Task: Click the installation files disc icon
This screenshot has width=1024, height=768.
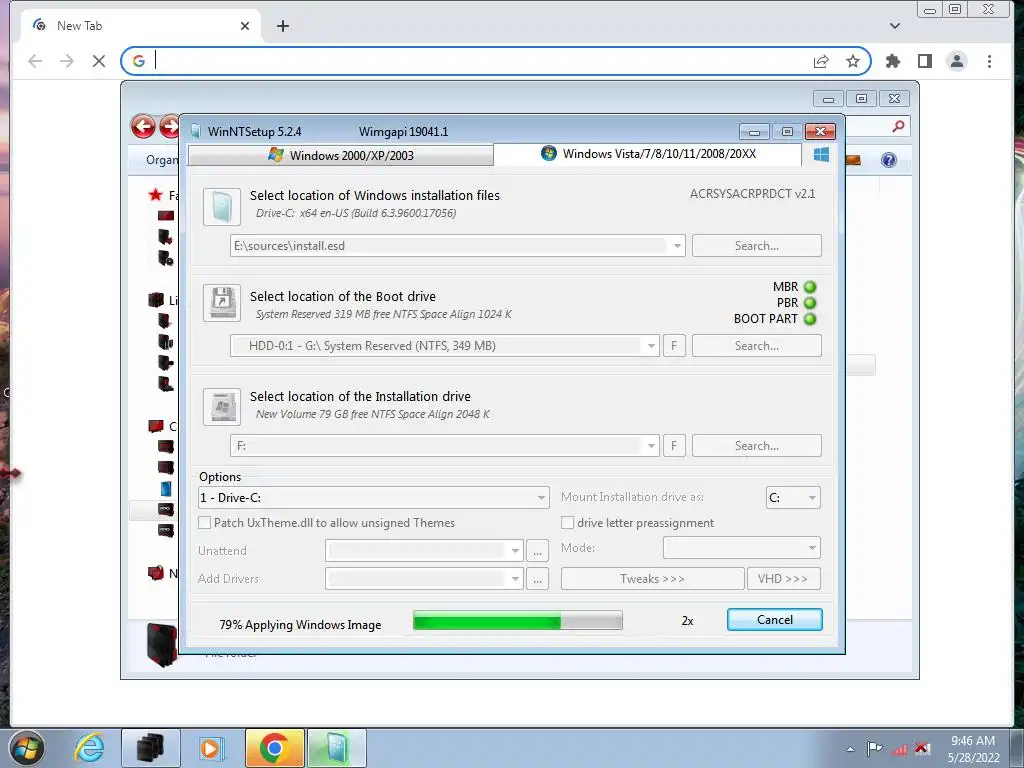Action: [x=222, y=206]
